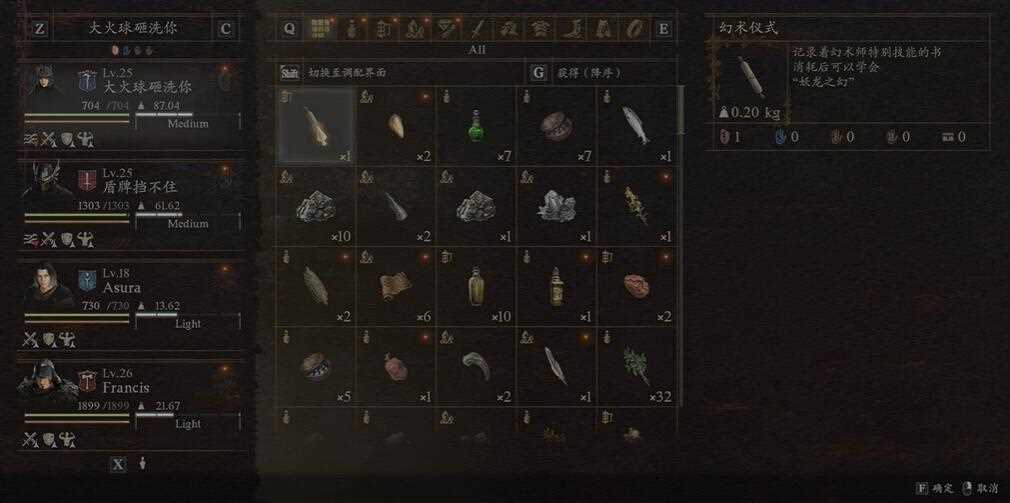Click Shift to switch combine screen
The height and width of the screenshot is (503, 1010).
pyautogui.click(x=290, y=72)
